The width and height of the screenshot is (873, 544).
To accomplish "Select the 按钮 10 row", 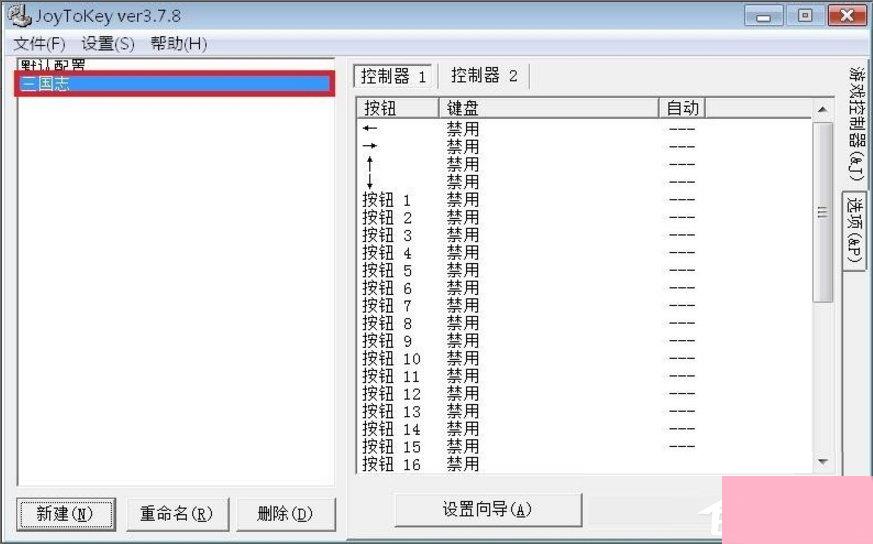I will [584, 359].
